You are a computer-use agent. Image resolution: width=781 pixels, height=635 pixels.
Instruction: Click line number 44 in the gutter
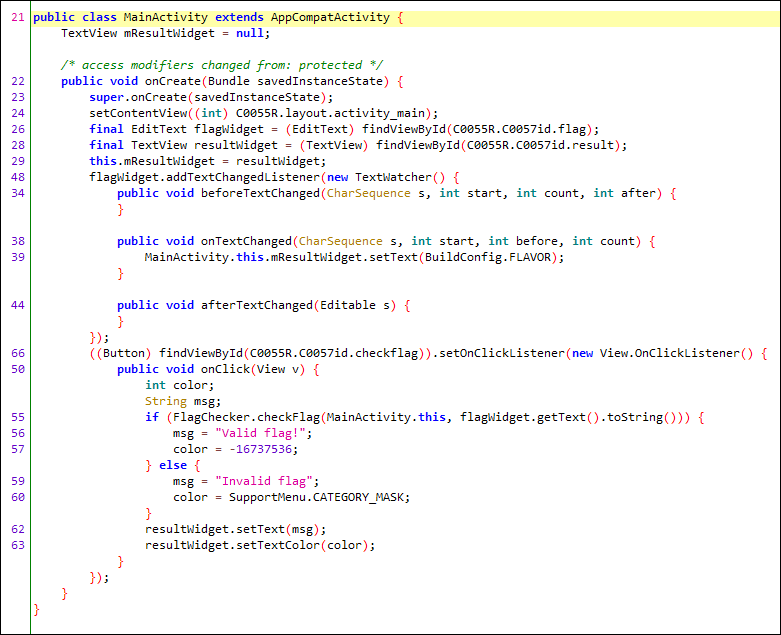point(18,305)
